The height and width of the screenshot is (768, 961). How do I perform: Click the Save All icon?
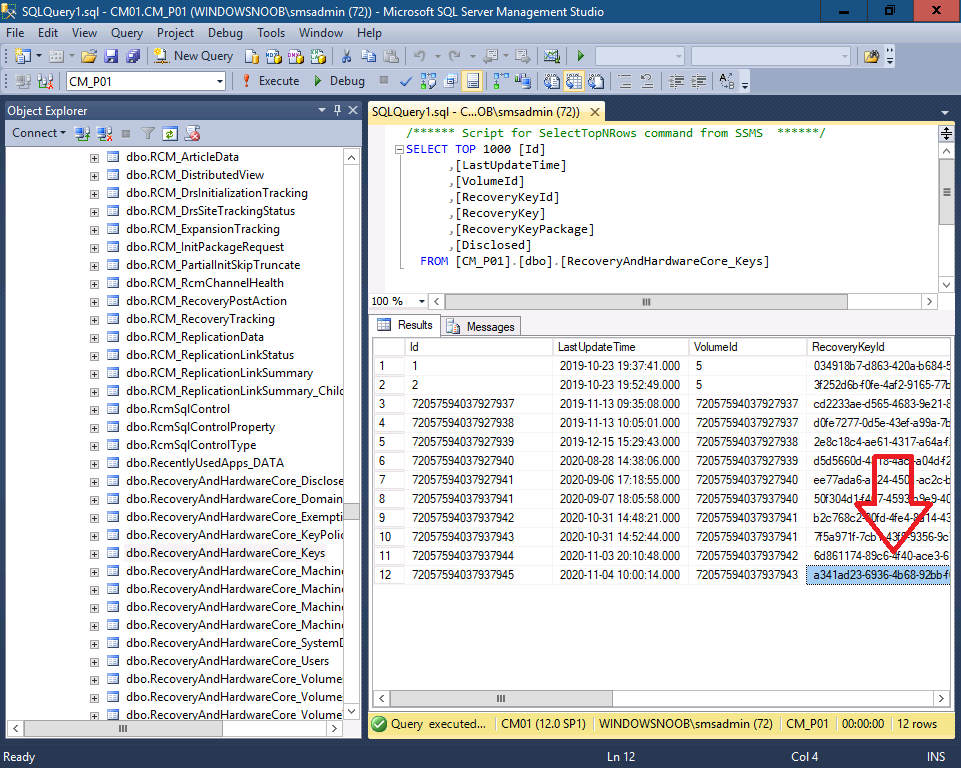tap(133, 56)
